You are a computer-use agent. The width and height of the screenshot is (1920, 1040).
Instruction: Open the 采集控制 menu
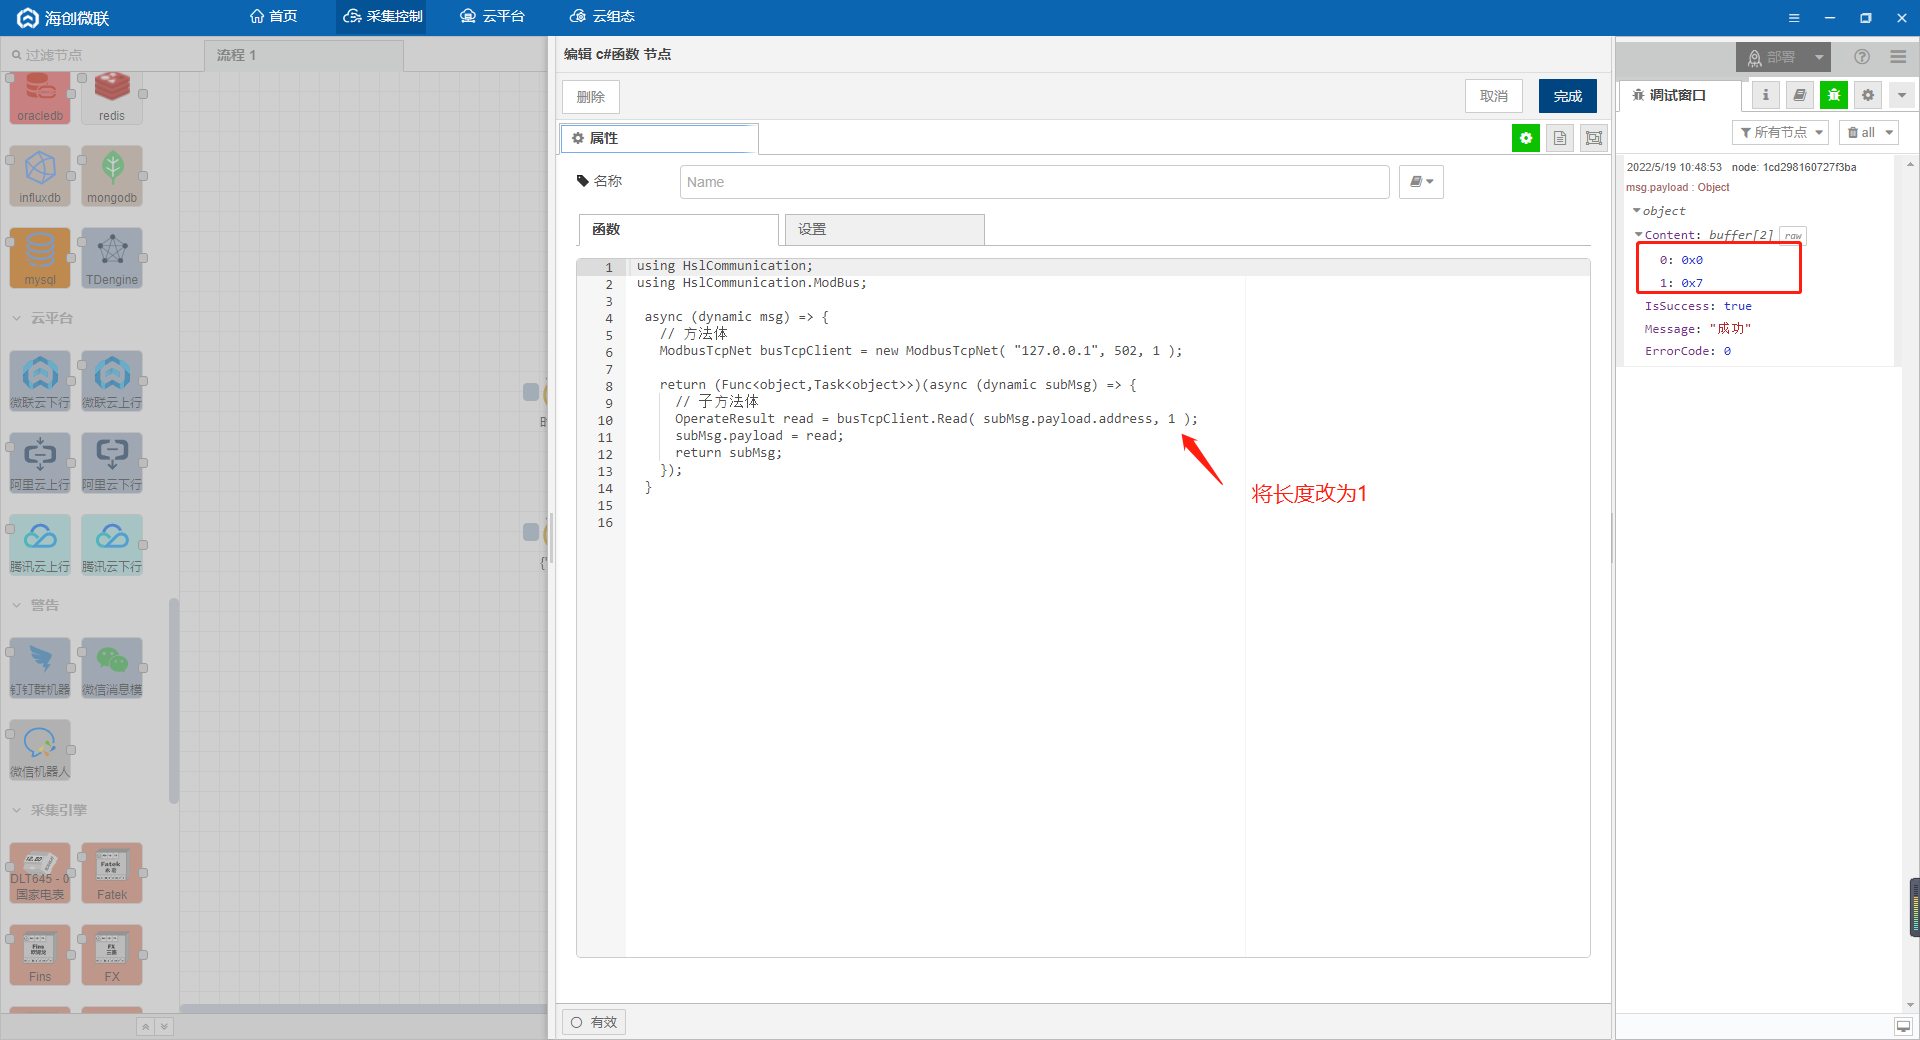click(382, 17)
